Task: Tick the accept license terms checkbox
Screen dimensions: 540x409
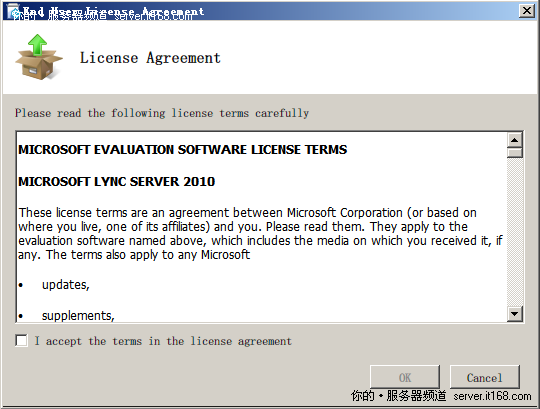Action: [x=21, y=341]
